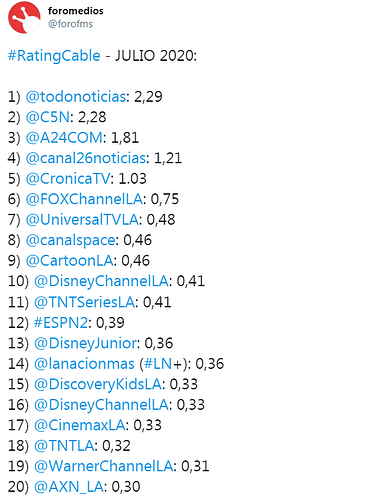Viewport: 386px width, 500px height.
Task: Open the @FOXChannelLA mention
Action: click(x=84, y=199)
